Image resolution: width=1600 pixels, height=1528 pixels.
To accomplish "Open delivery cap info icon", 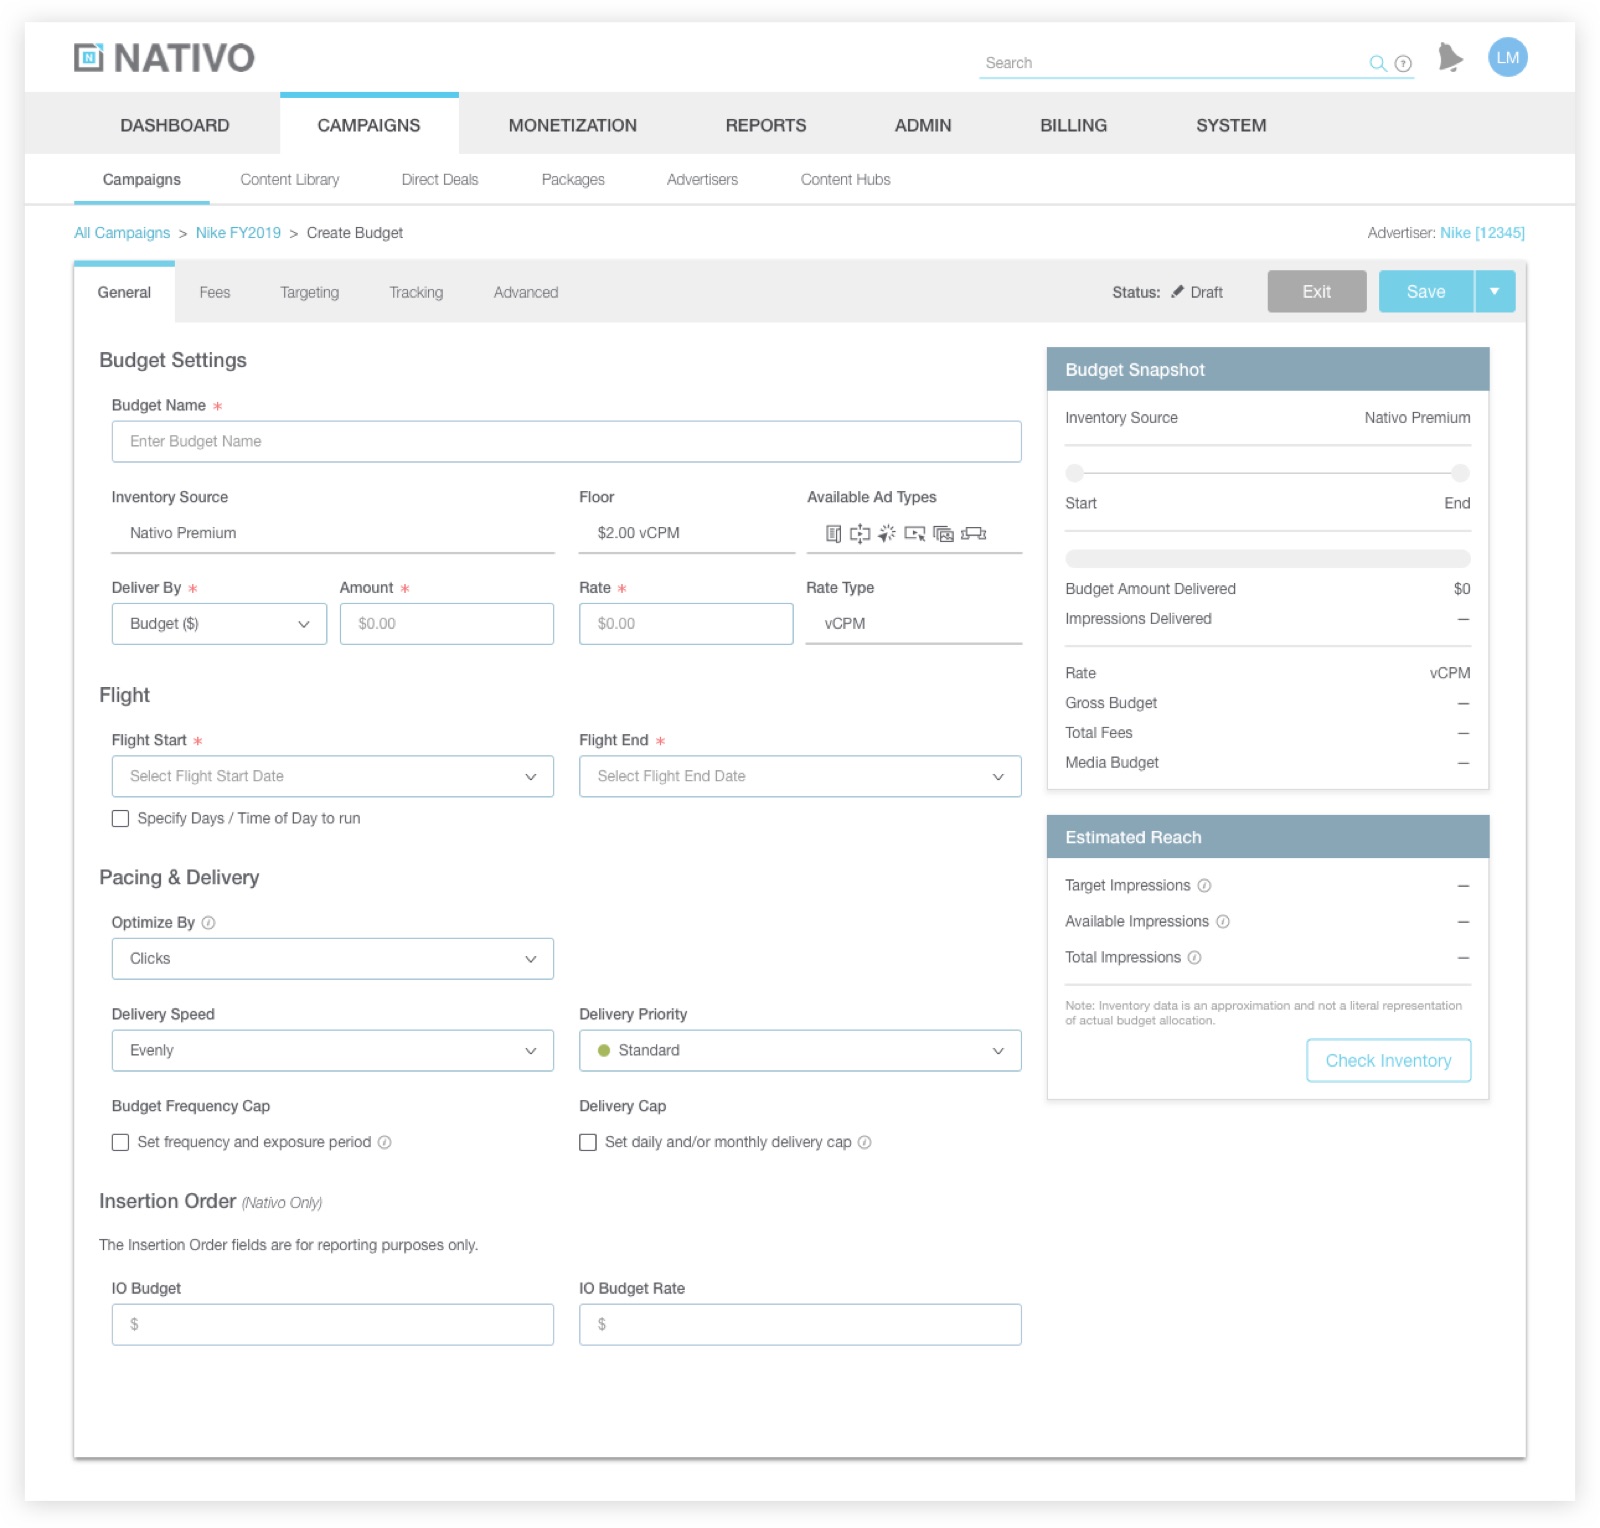I will pyautogui.click(x=864, y=1142).
